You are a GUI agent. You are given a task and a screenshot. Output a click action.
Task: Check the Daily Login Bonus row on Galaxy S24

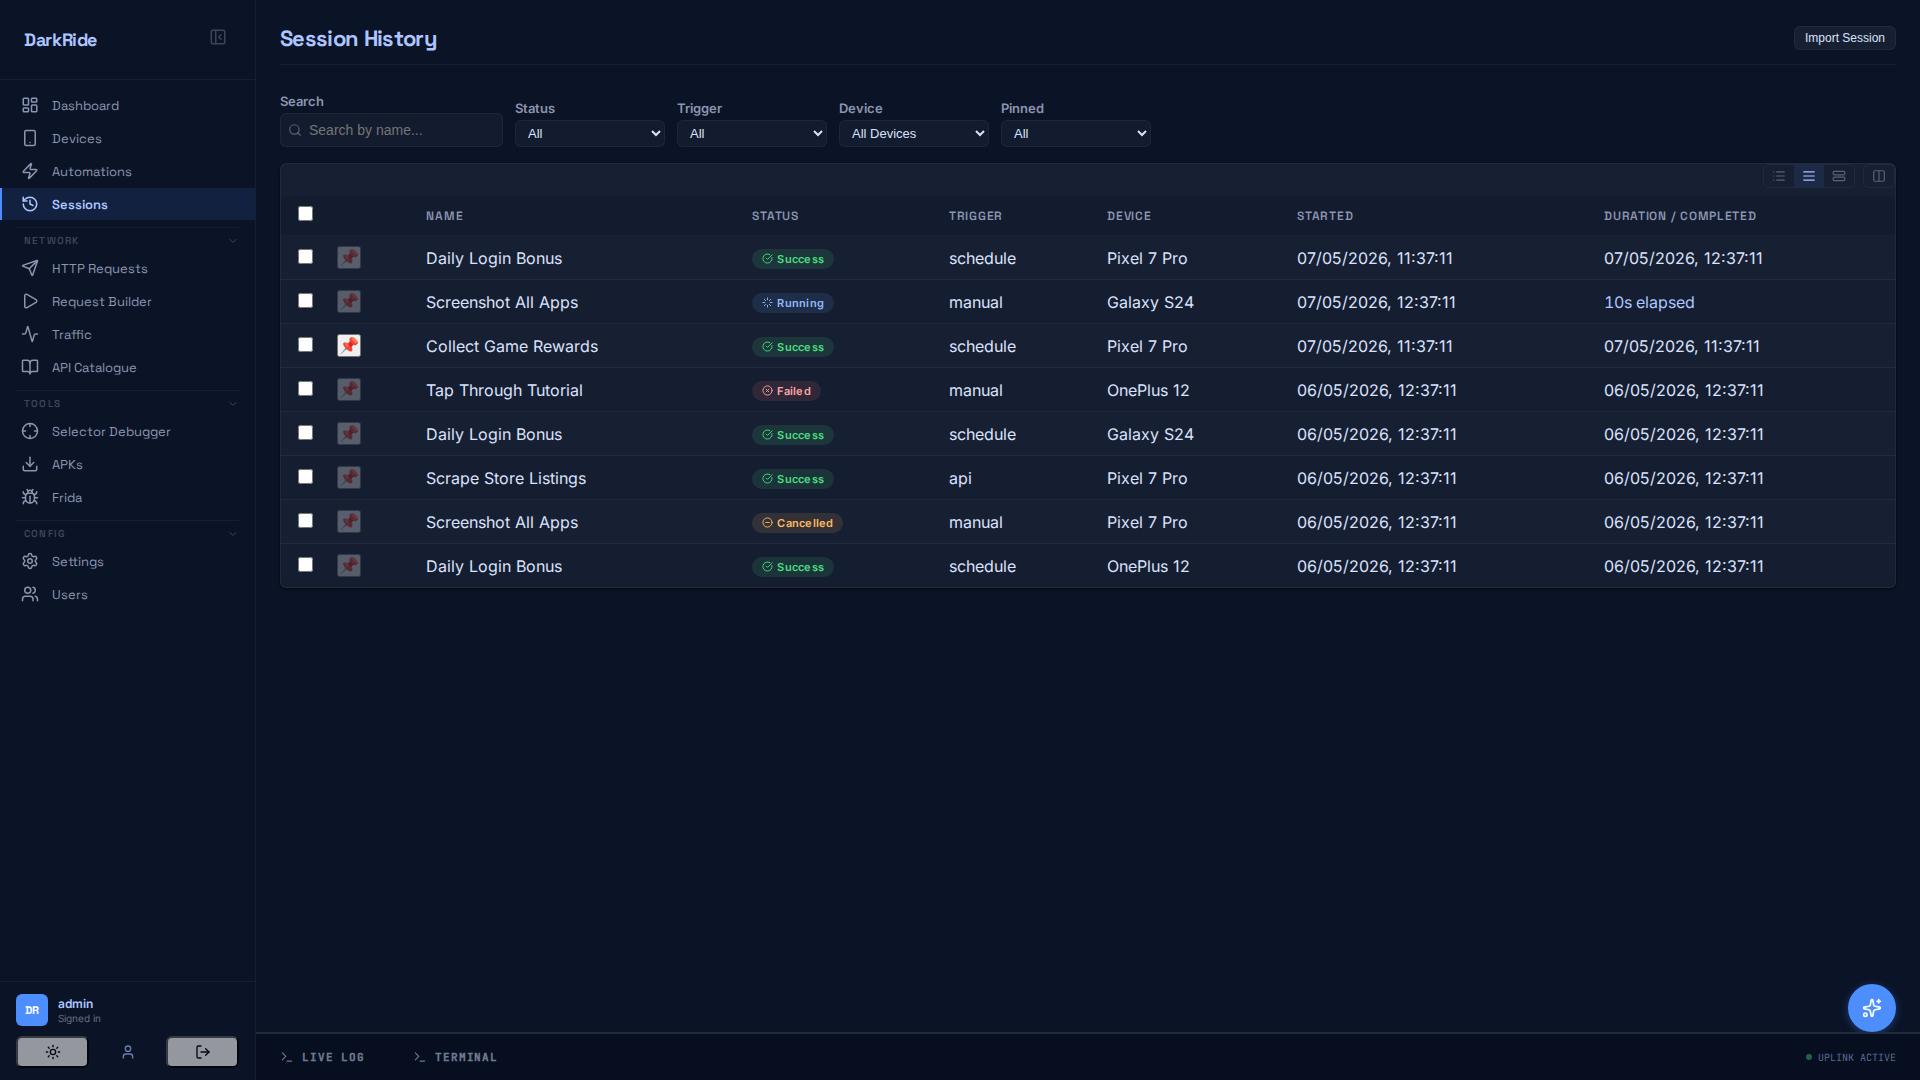306,433
